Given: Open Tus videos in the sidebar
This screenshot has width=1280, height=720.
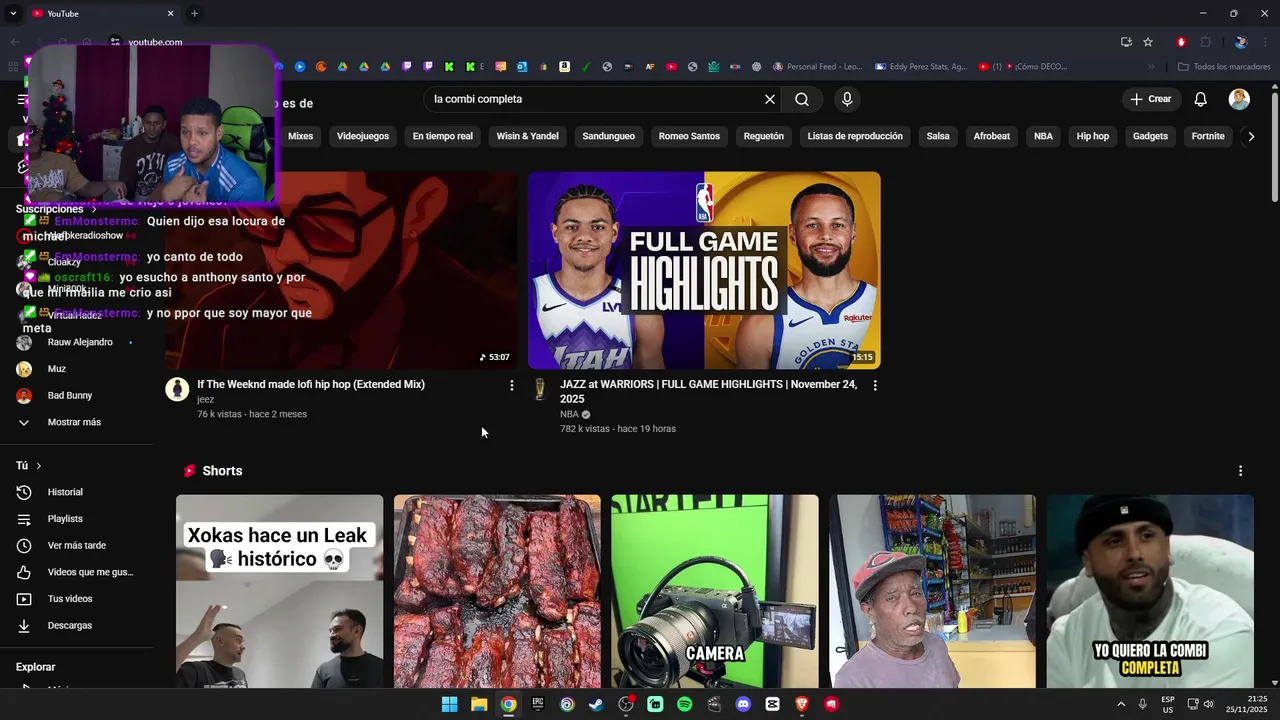Looking at the screenshot, I should [70, 599].
